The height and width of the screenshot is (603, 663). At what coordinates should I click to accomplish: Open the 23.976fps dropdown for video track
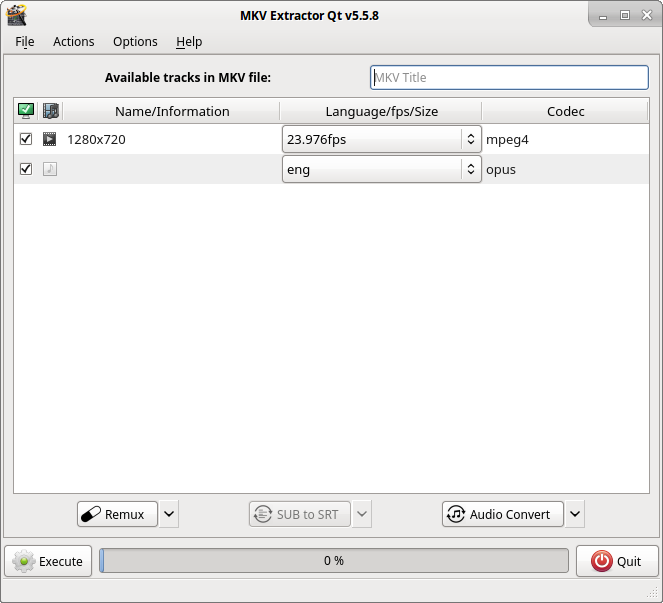(381, 139)
